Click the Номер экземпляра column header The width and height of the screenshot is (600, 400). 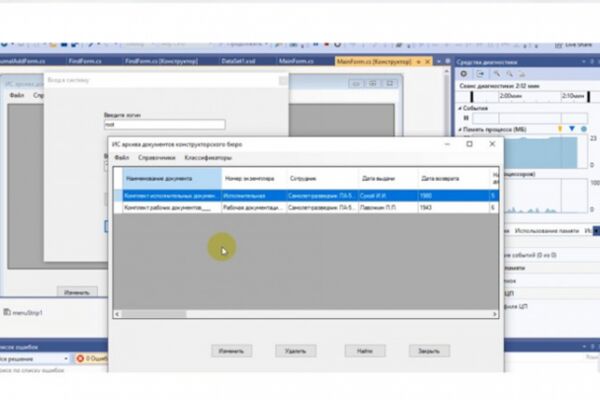pos(254,178)
